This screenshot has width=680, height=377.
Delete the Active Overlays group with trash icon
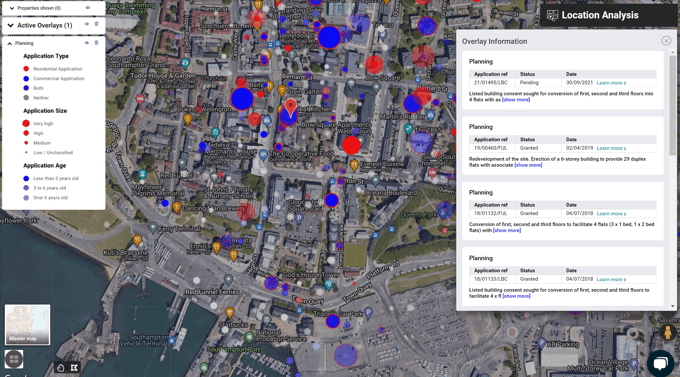tap(96, 24)
